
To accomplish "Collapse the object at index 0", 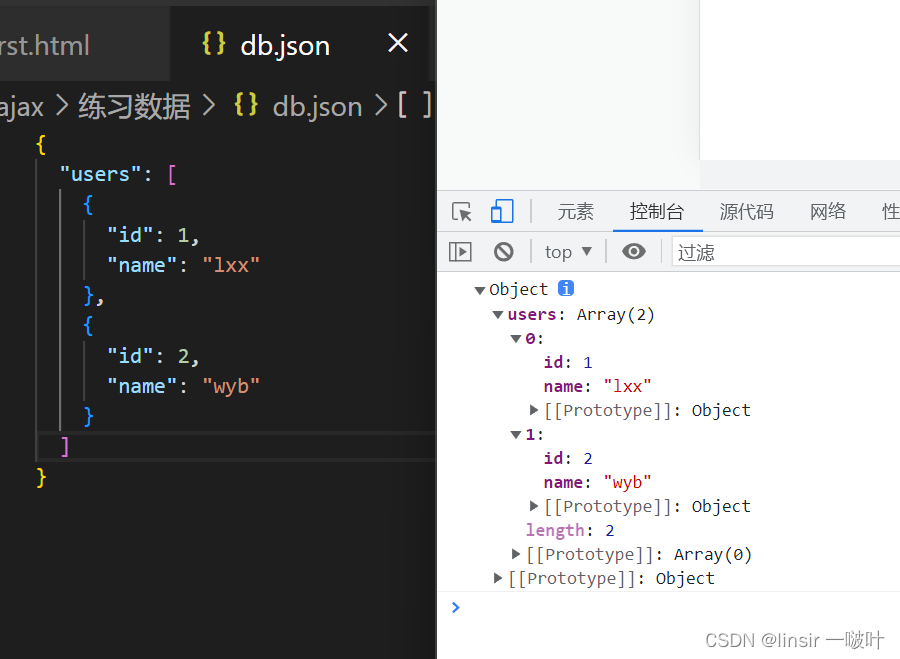I will click(513, 337).
